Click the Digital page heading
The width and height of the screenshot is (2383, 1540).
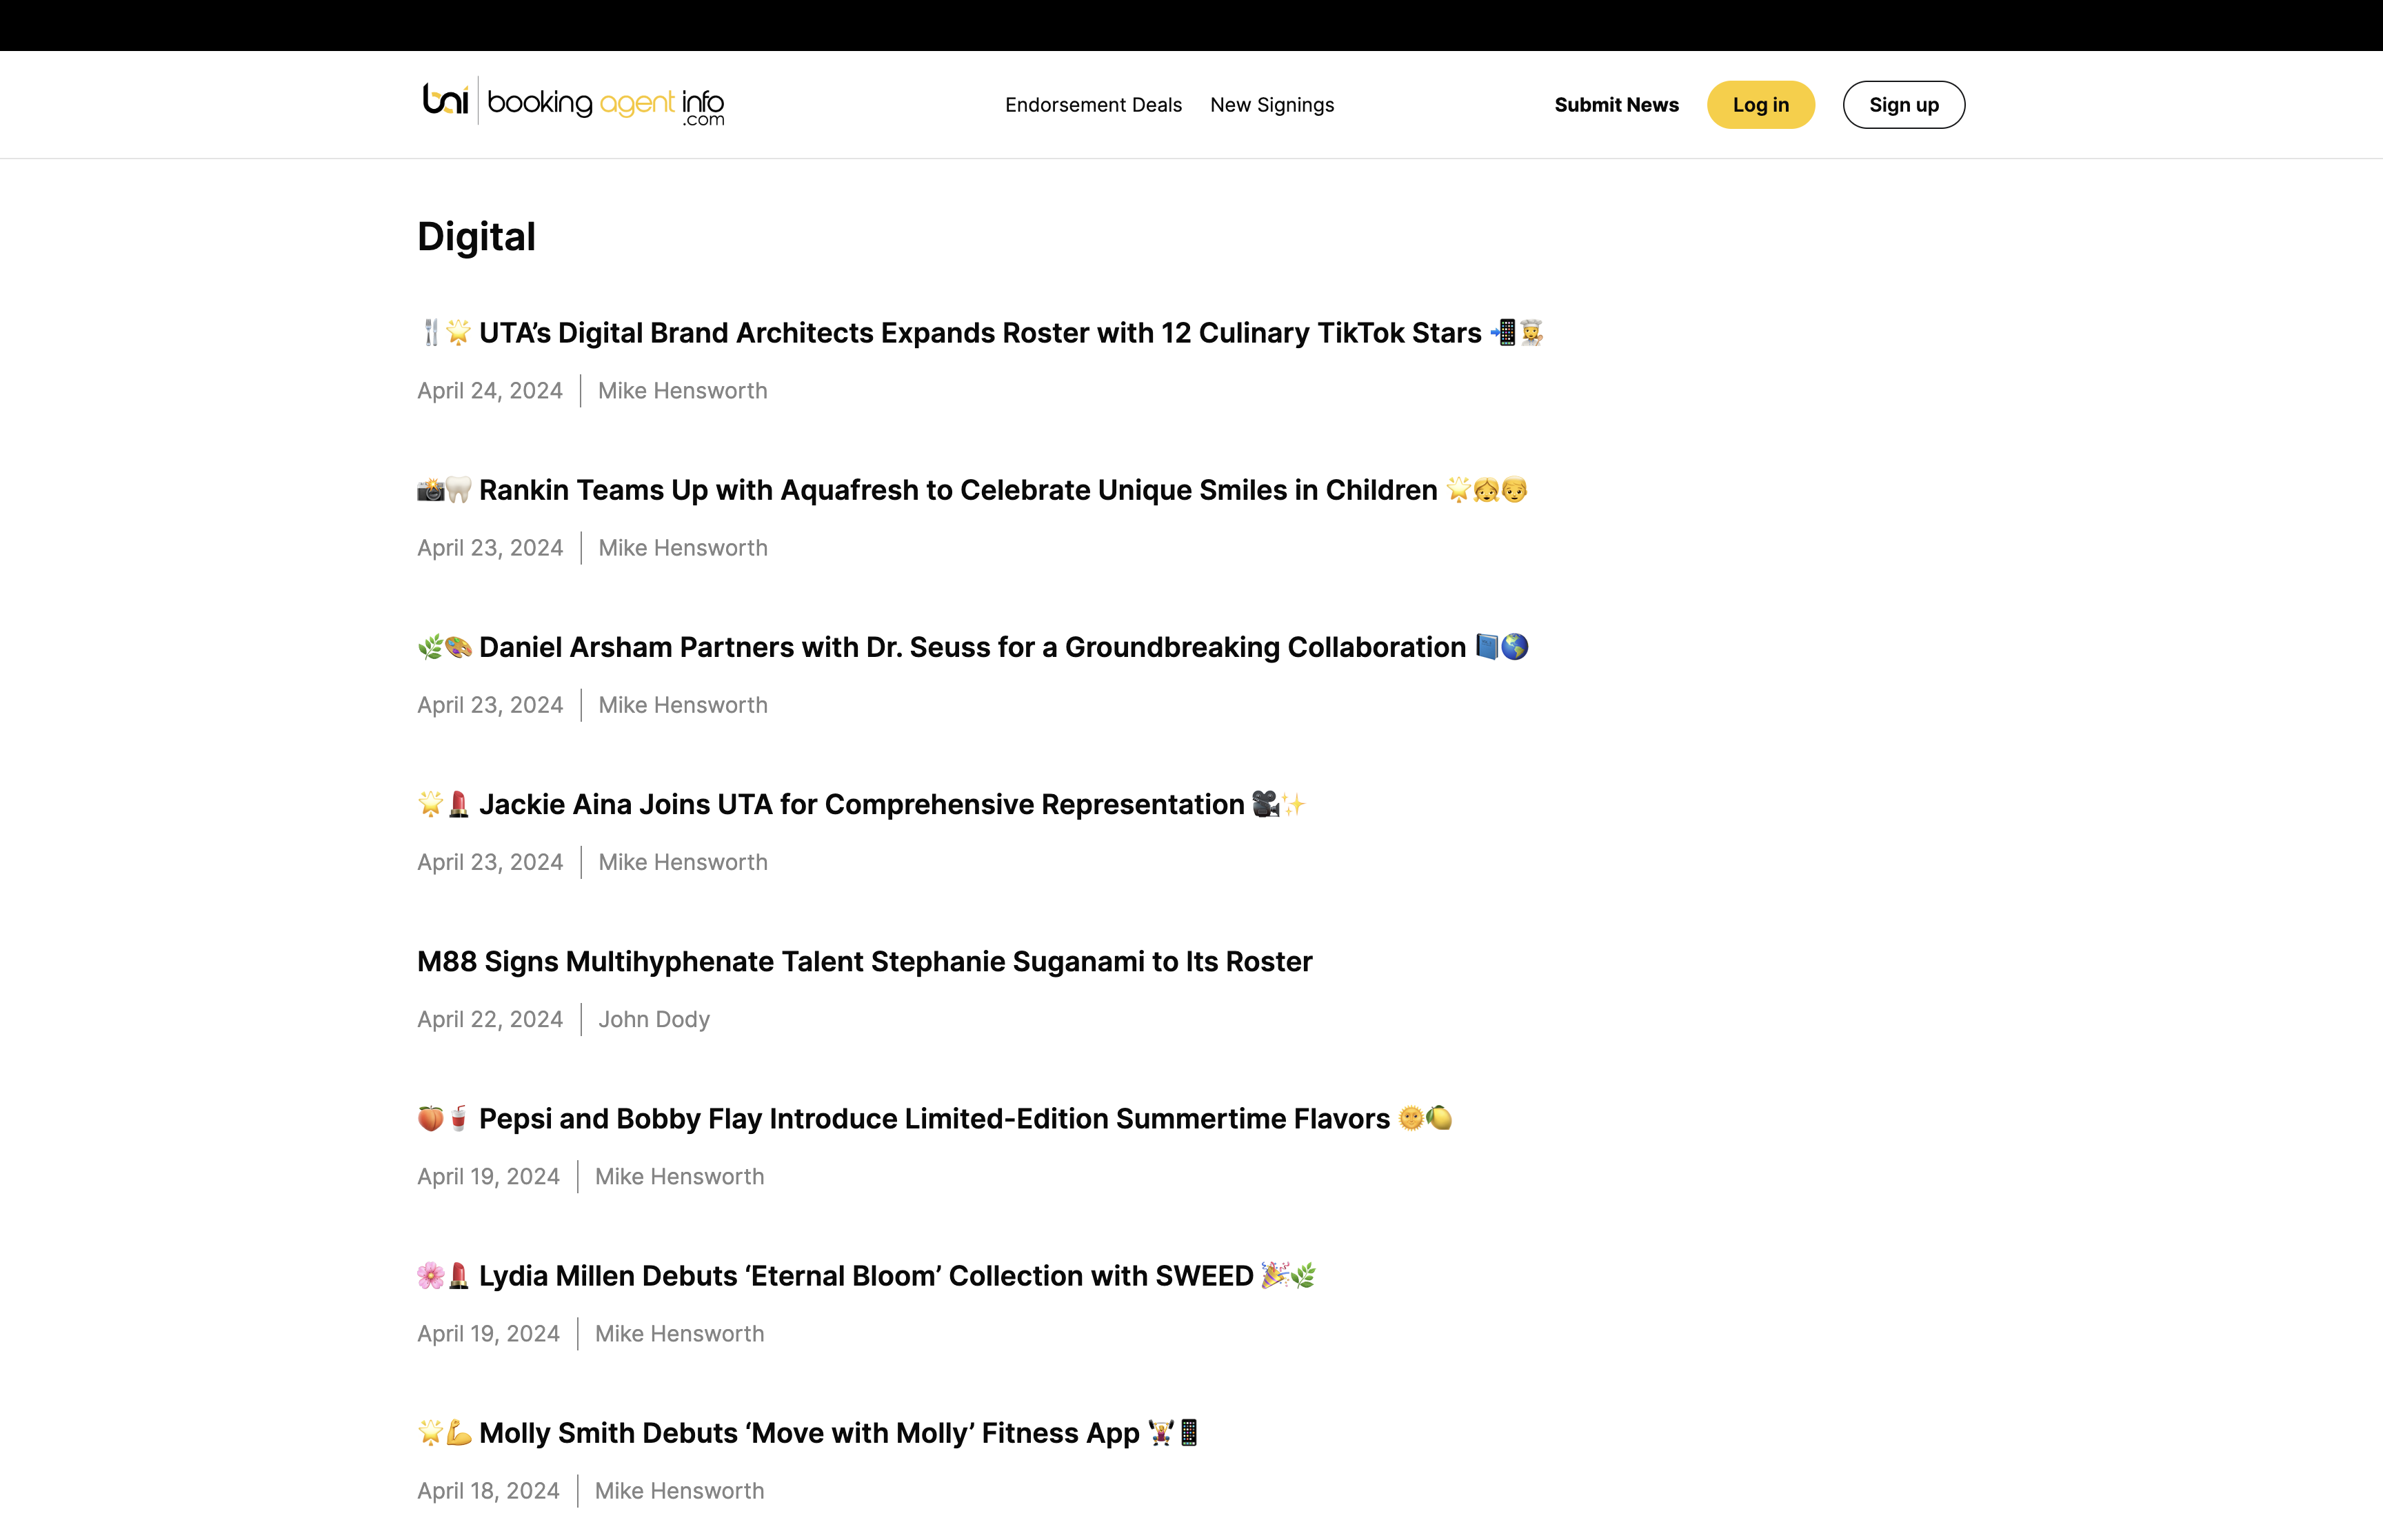click(476, 237)
